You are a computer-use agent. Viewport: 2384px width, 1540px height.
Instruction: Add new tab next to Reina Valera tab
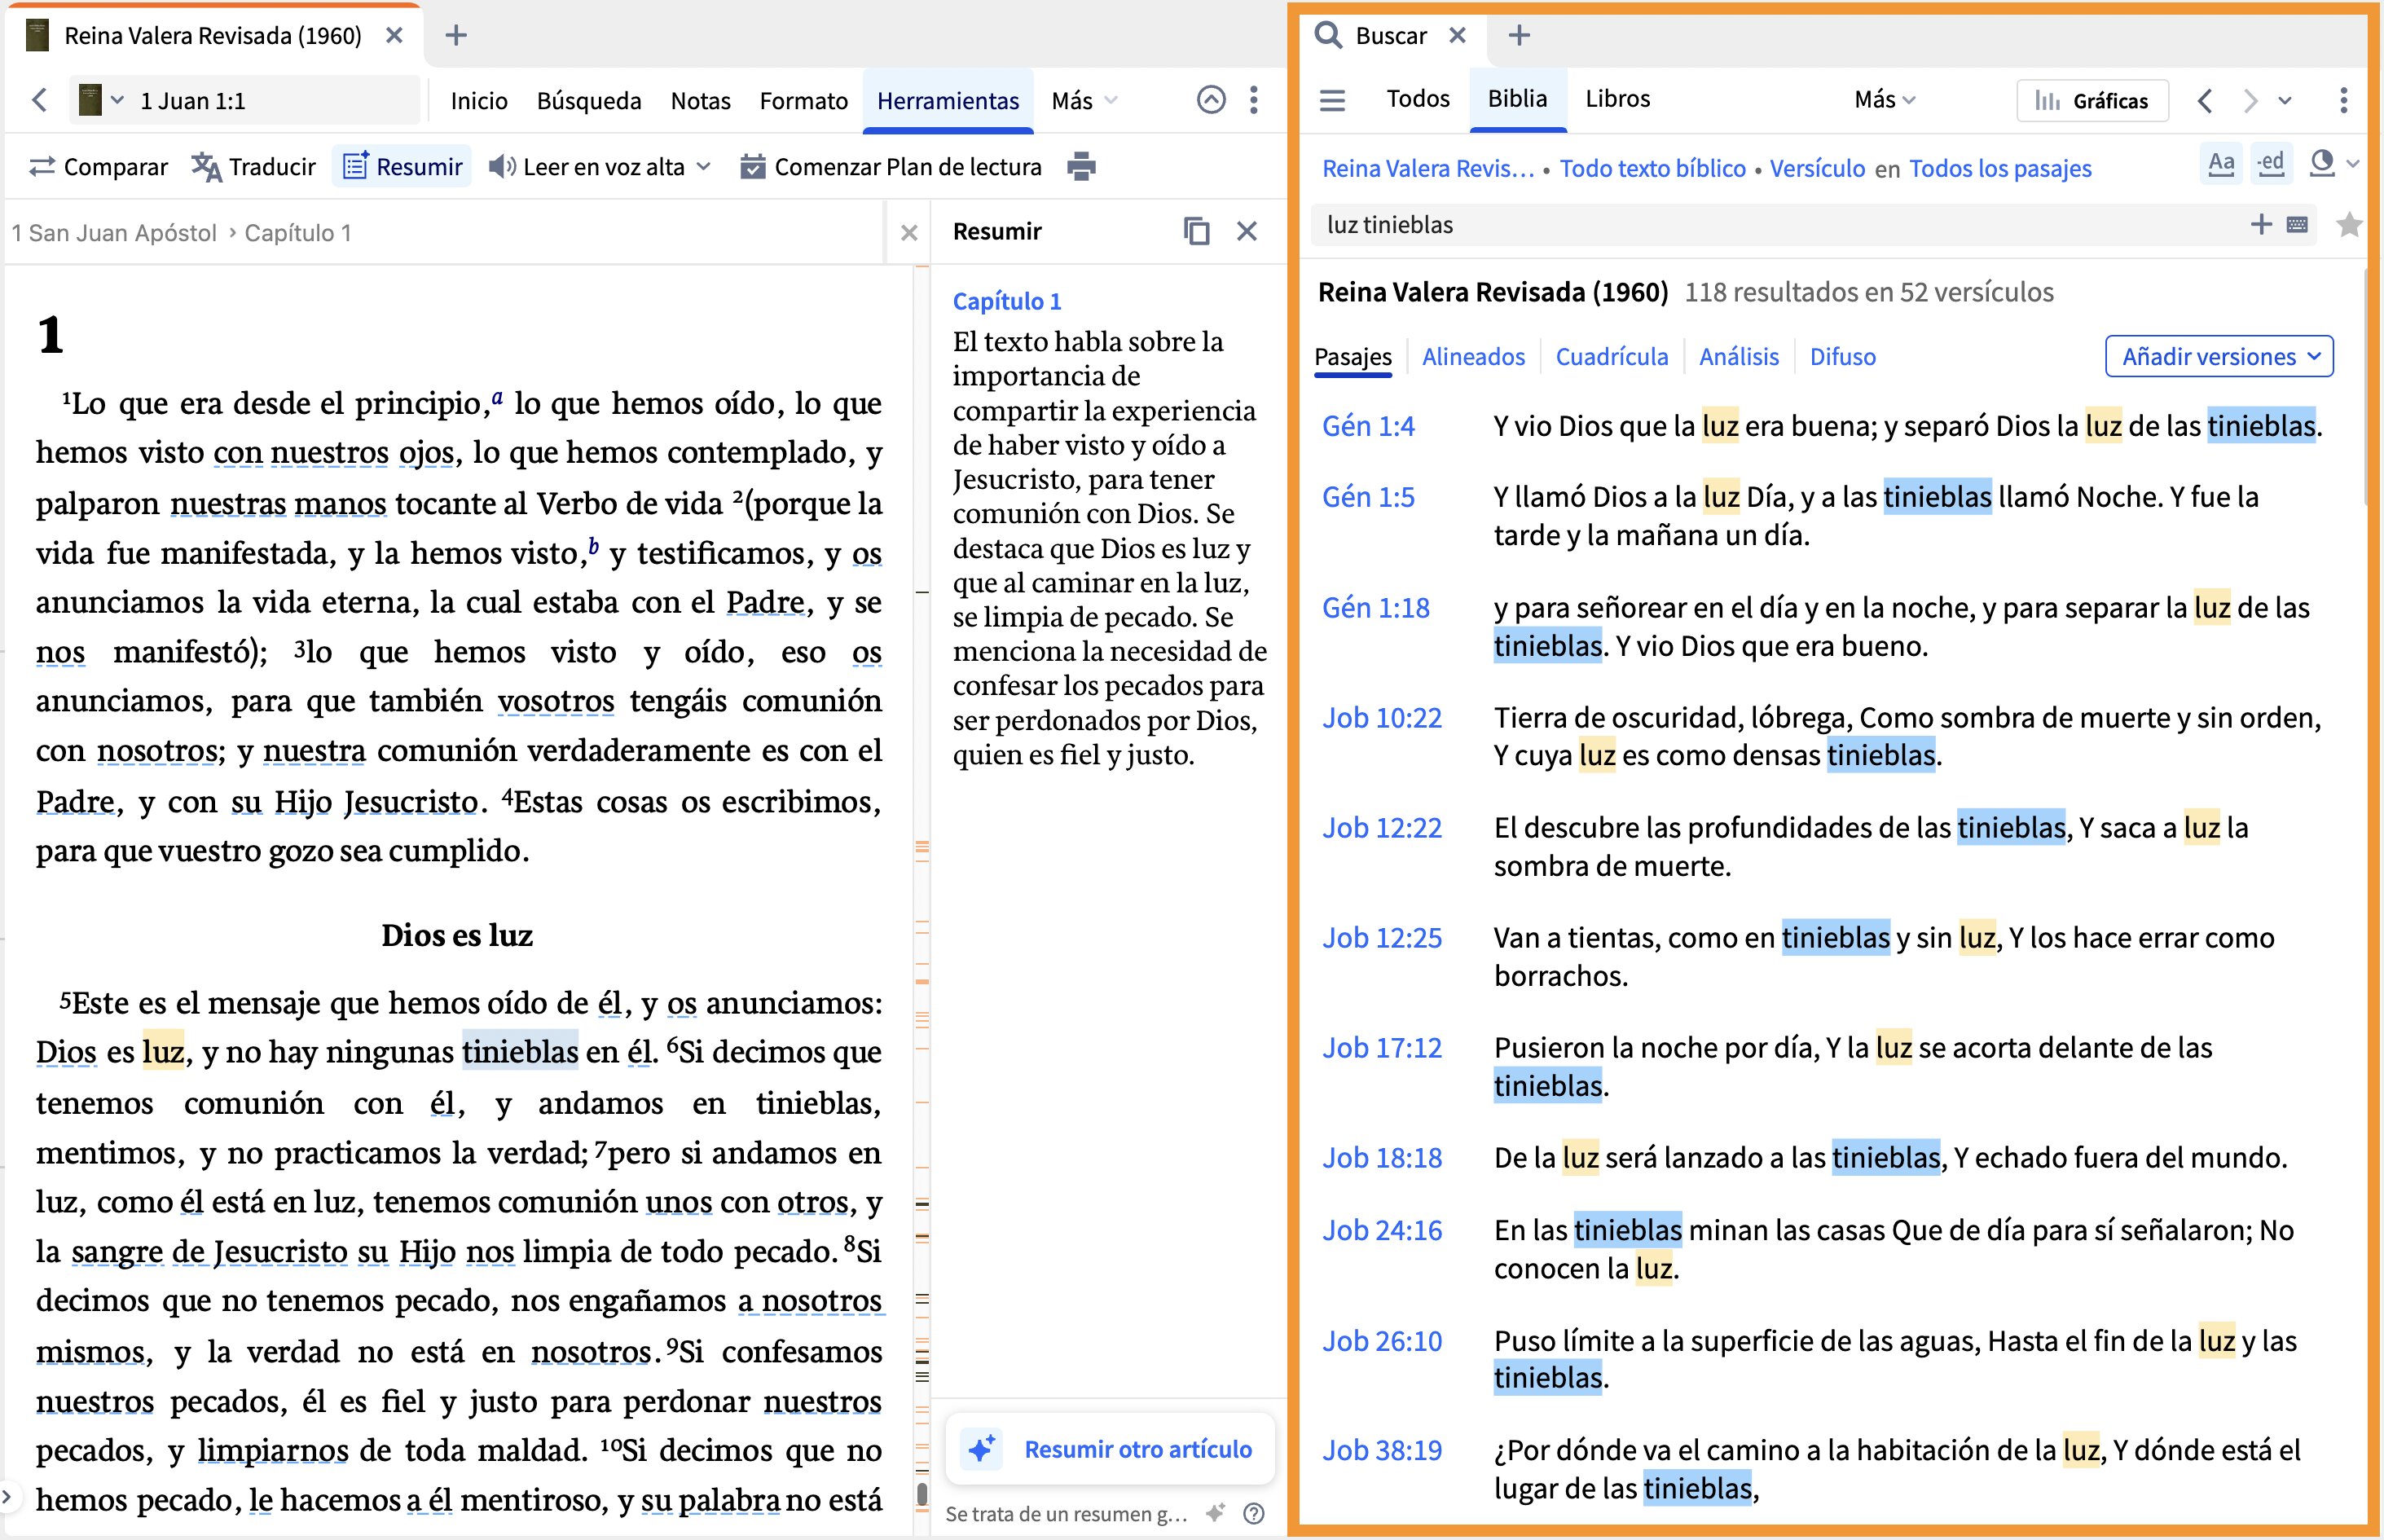(x=456, y=35)
